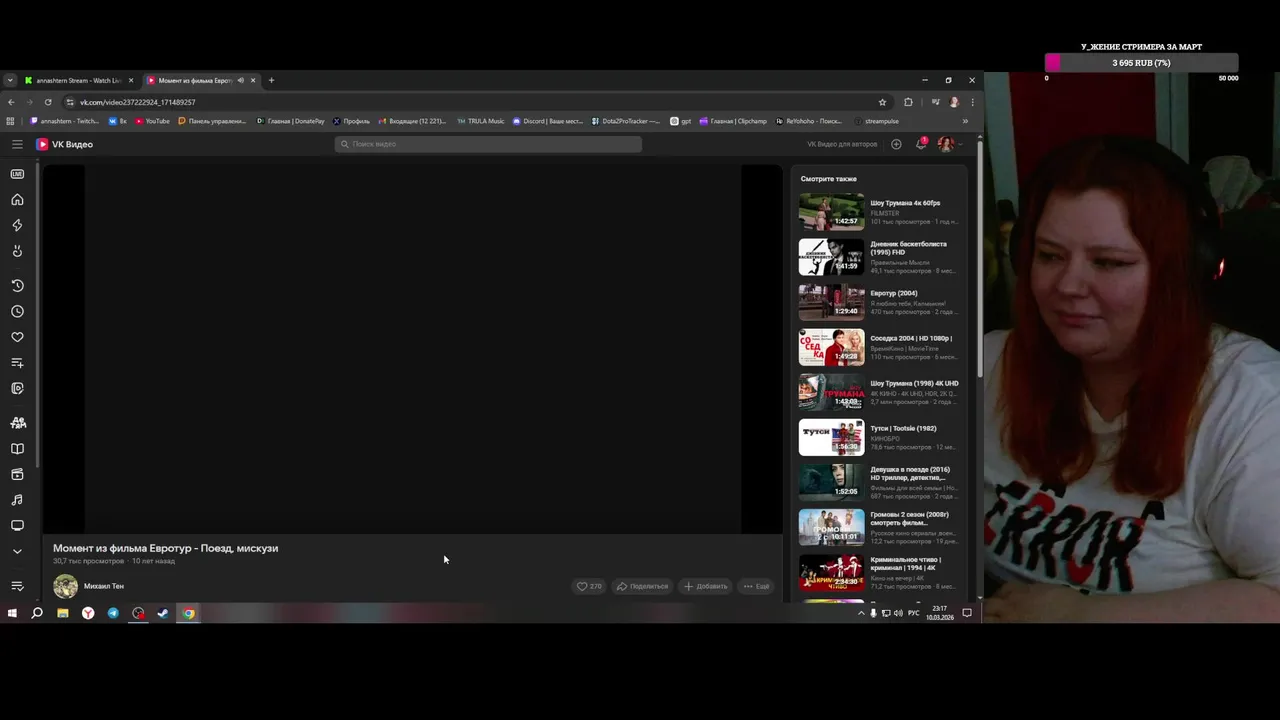Reload the page

pos(48,102)
